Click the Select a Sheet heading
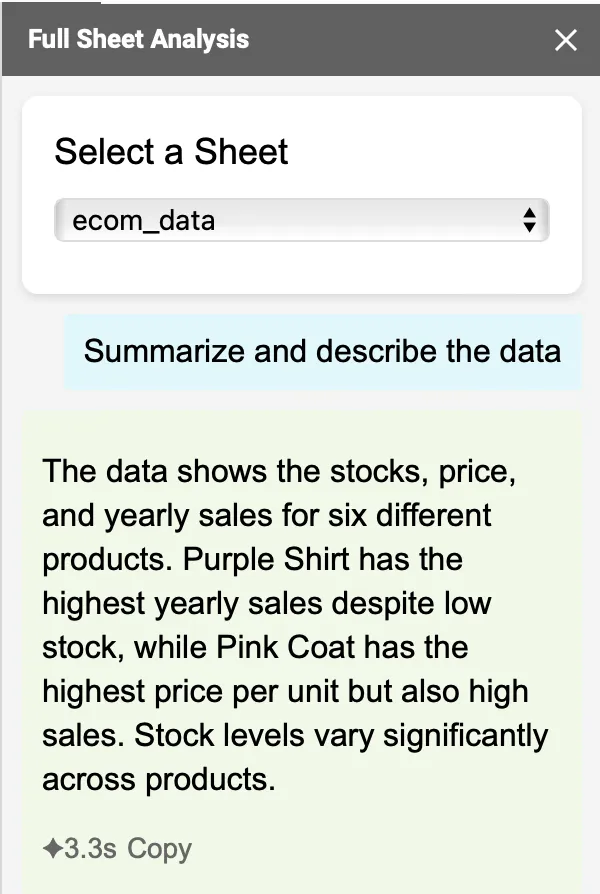The width and height of the screenshot is (600, 894). 172,152
